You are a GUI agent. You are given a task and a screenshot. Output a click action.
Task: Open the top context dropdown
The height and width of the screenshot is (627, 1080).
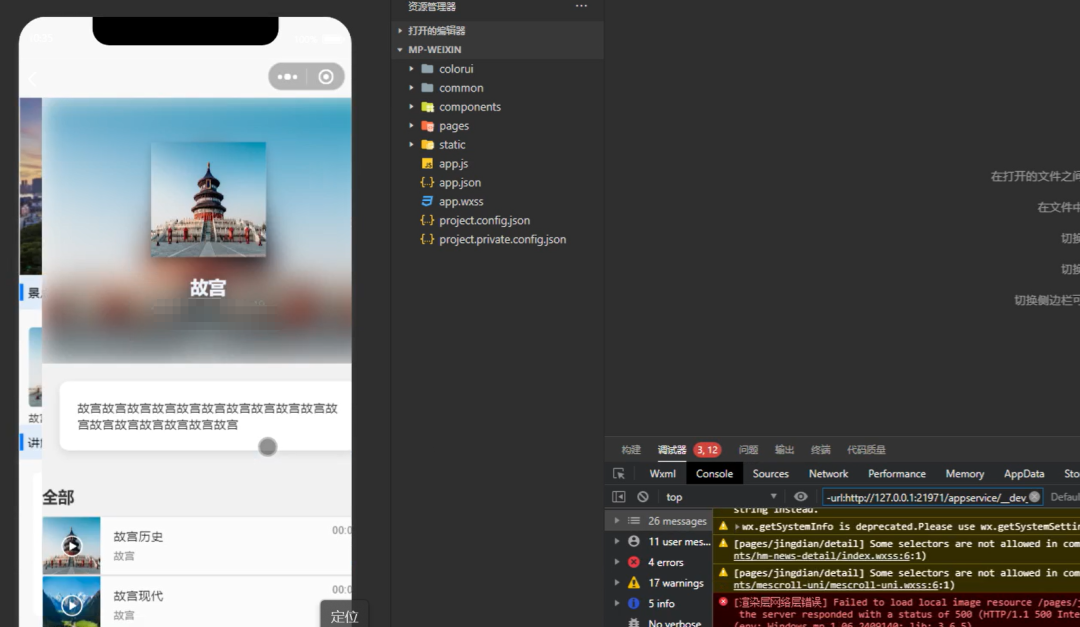[721, 497]
